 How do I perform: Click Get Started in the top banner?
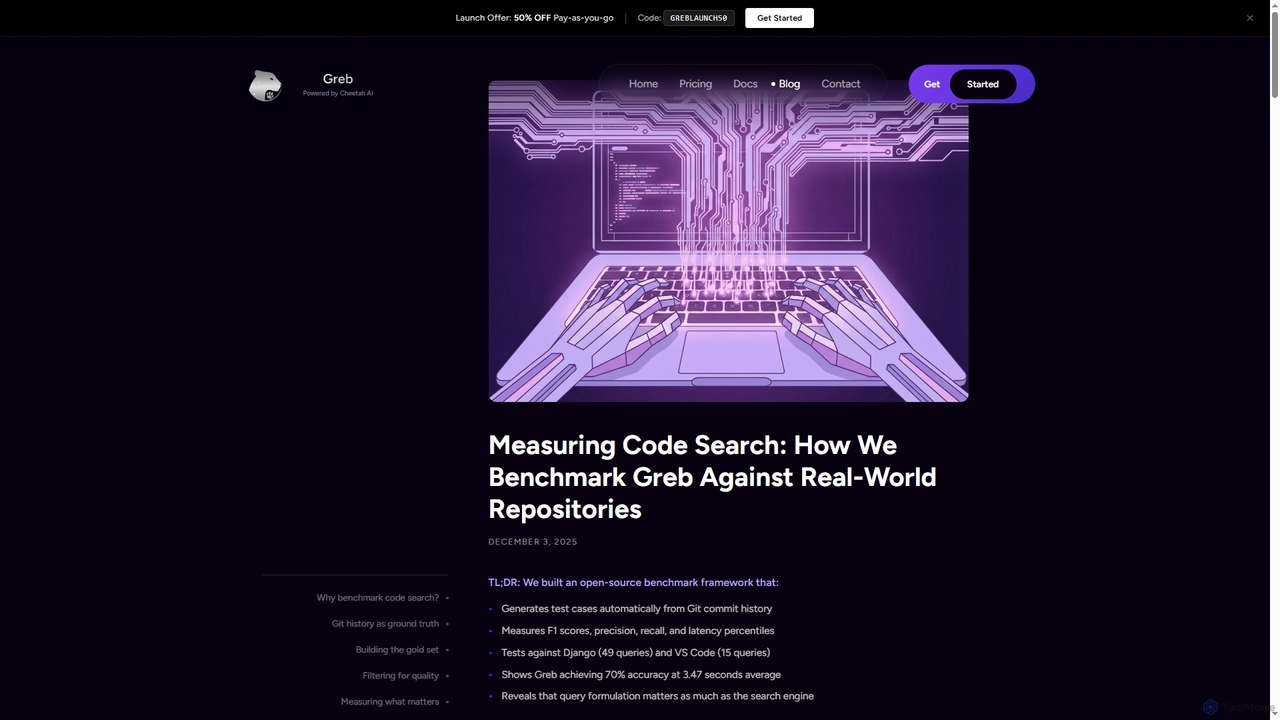pyautogui.click(x=779, y=18)
